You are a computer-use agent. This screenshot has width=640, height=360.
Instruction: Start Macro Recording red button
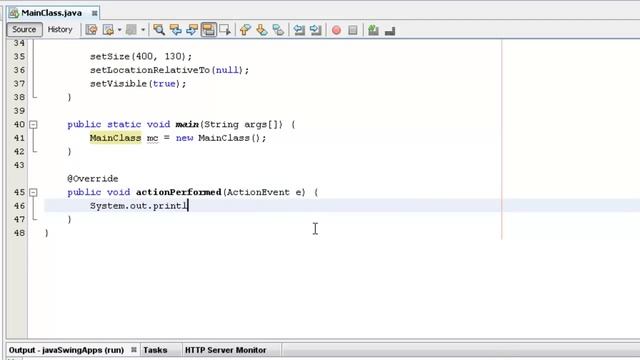point(336,30)
